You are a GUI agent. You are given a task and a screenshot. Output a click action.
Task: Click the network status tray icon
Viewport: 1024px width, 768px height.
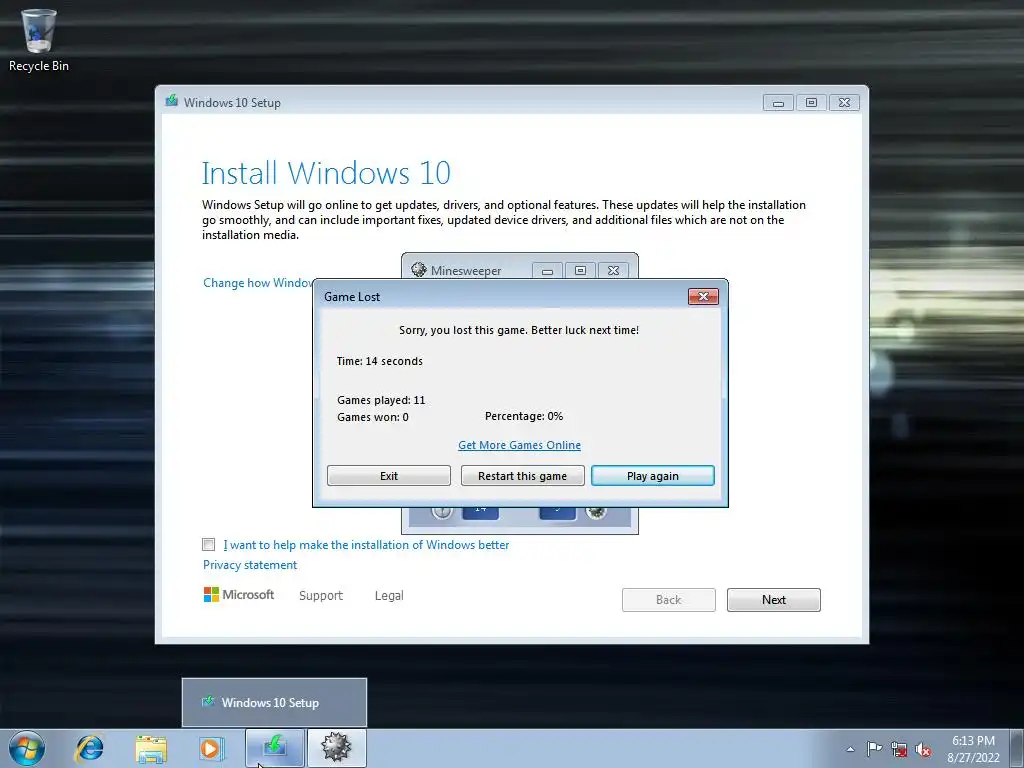(899, 750)
